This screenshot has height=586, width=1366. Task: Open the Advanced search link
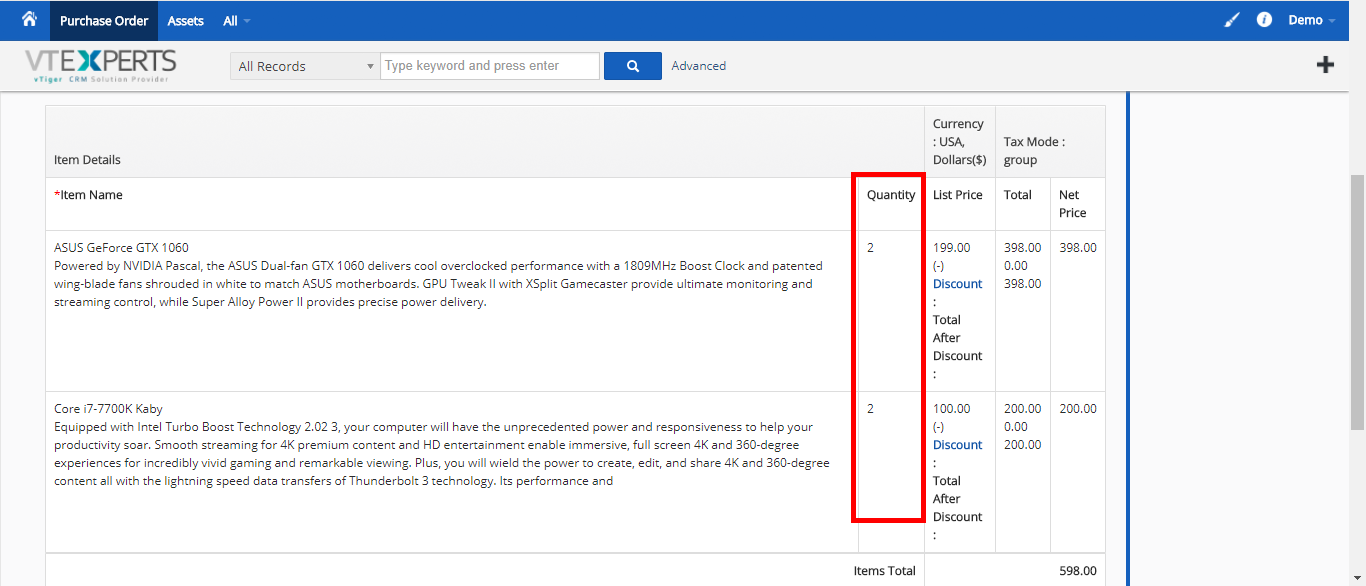point(698,66)
